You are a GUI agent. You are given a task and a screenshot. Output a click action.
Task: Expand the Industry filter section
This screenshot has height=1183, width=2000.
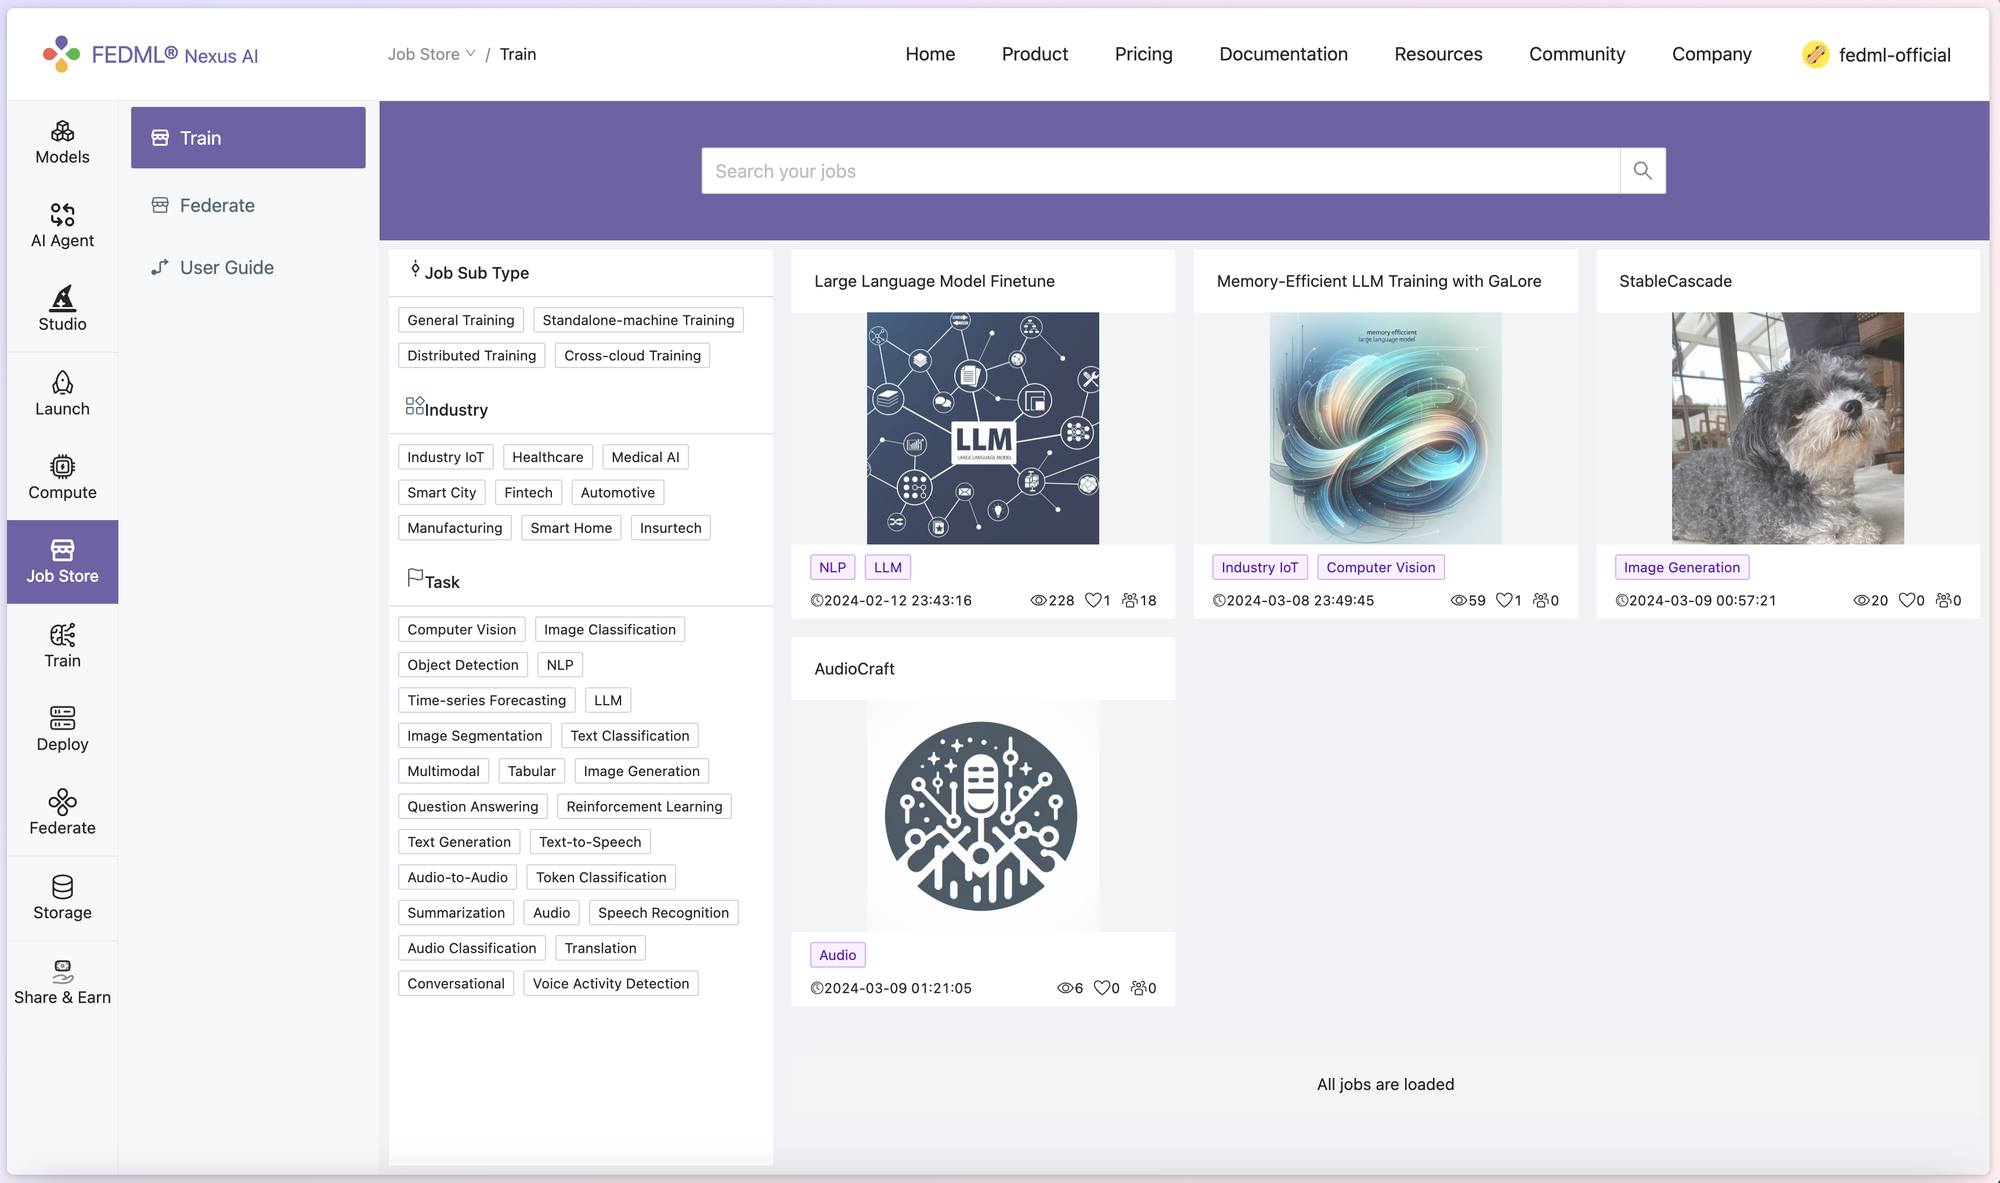455,408
